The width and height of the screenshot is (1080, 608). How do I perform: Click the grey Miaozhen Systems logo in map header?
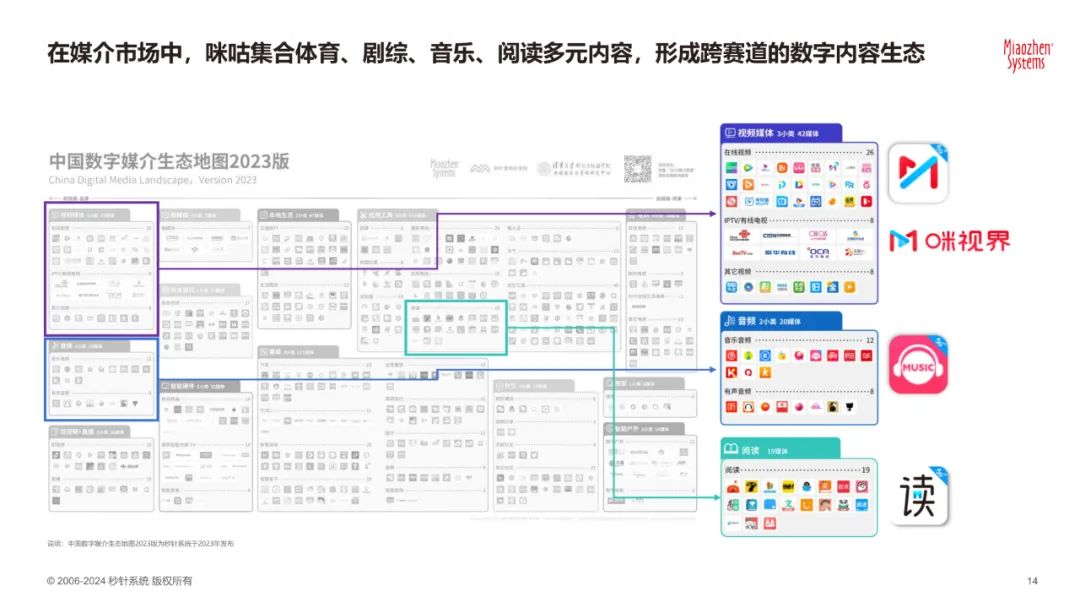444,169
